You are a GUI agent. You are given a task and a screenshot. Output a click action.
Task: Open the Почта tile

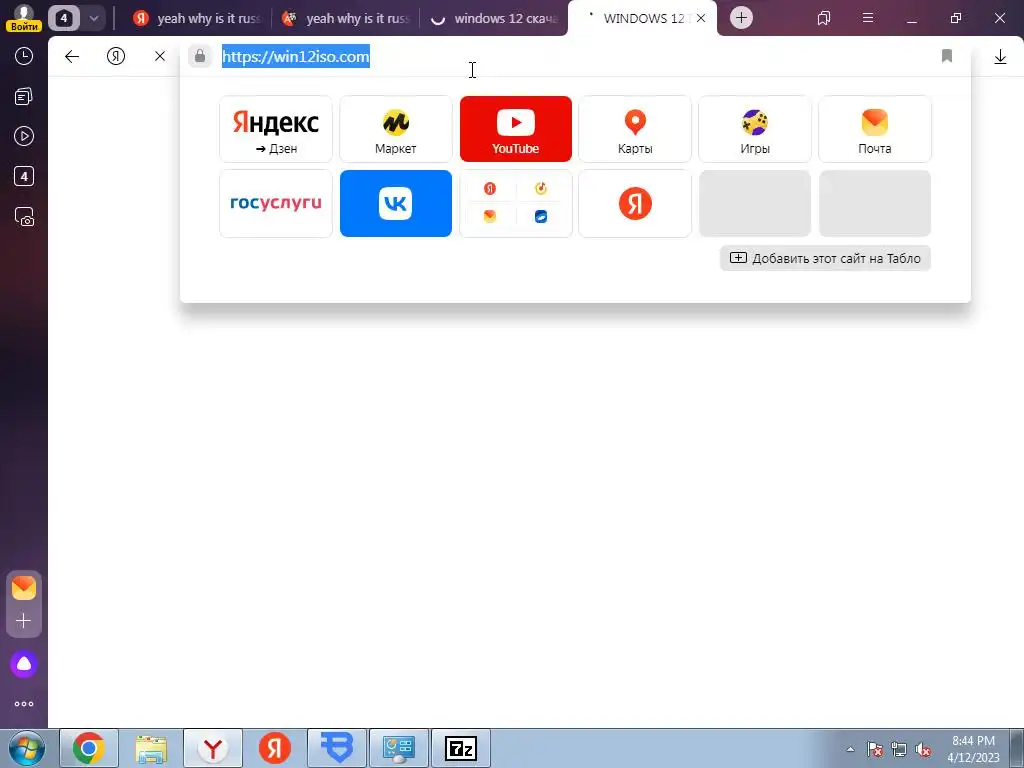[x=875, y=129]
